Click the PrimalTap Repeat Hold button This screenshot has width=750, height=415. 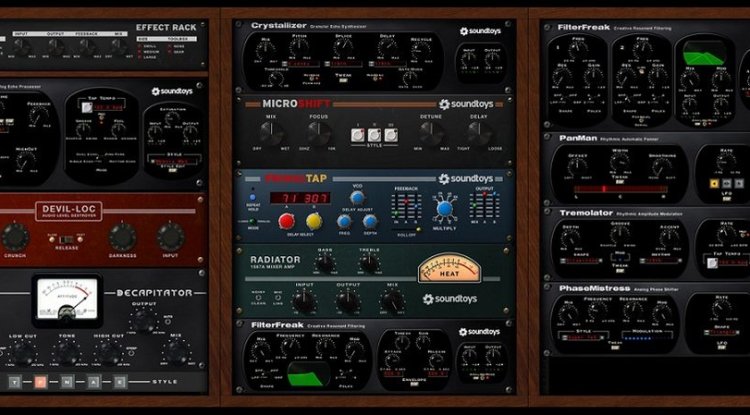click(x=253, y=197)
